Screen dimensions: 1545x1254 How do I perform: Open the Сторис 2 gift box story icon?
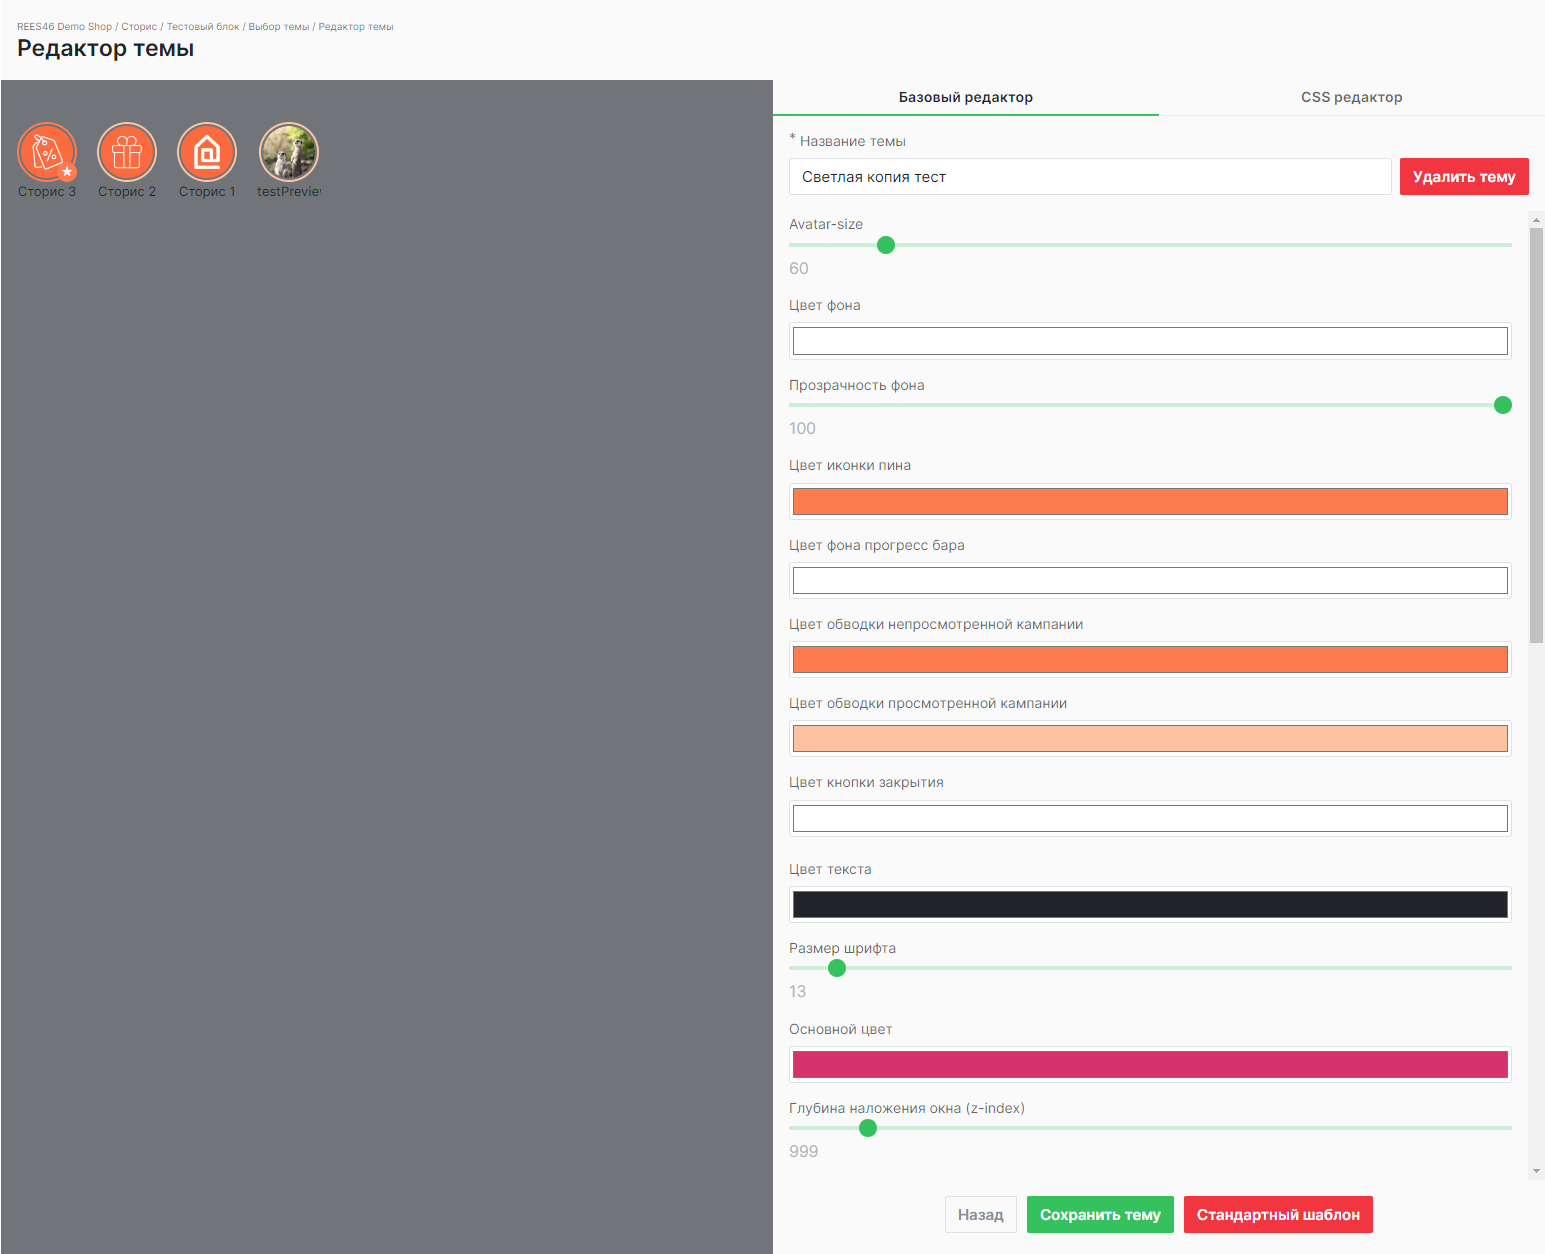pos(127,152)
